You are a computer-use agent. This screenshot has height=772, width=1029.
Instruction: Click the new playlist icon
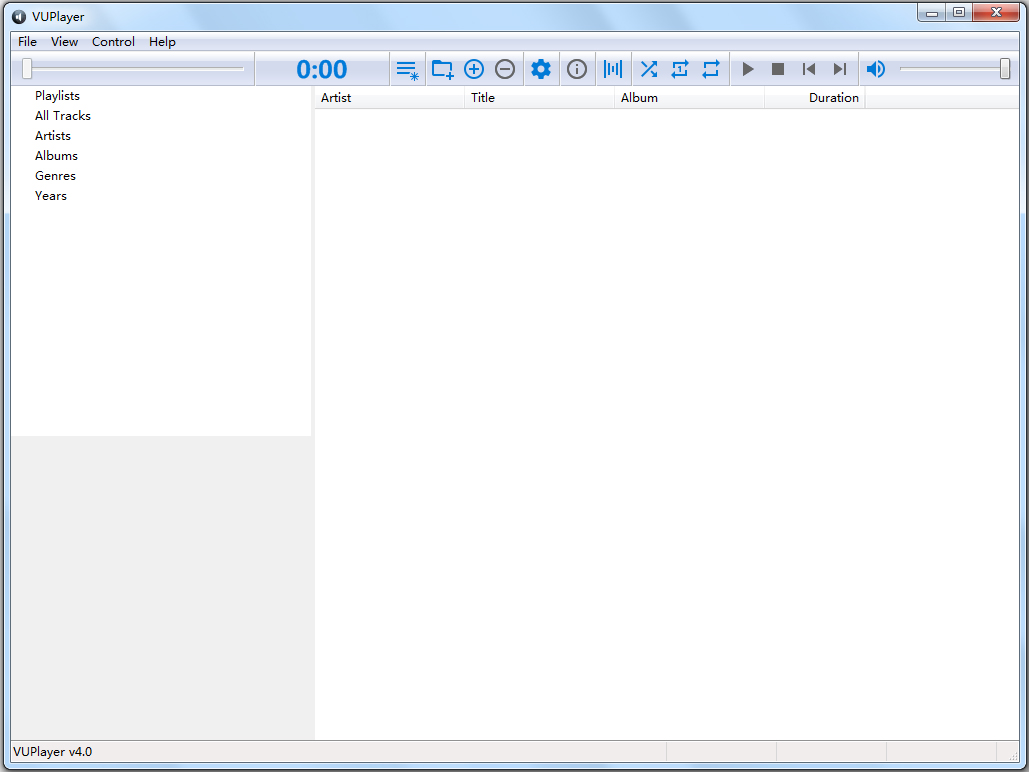pos(408,70)
